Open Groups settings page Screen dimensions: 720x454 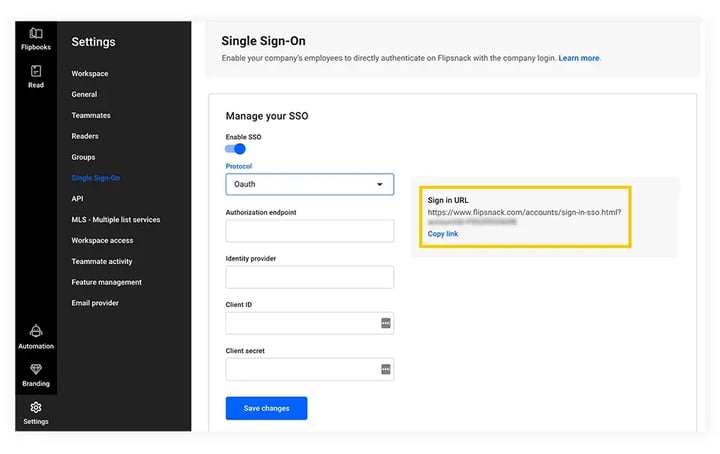pyautogui.click(x=83, y=157)
